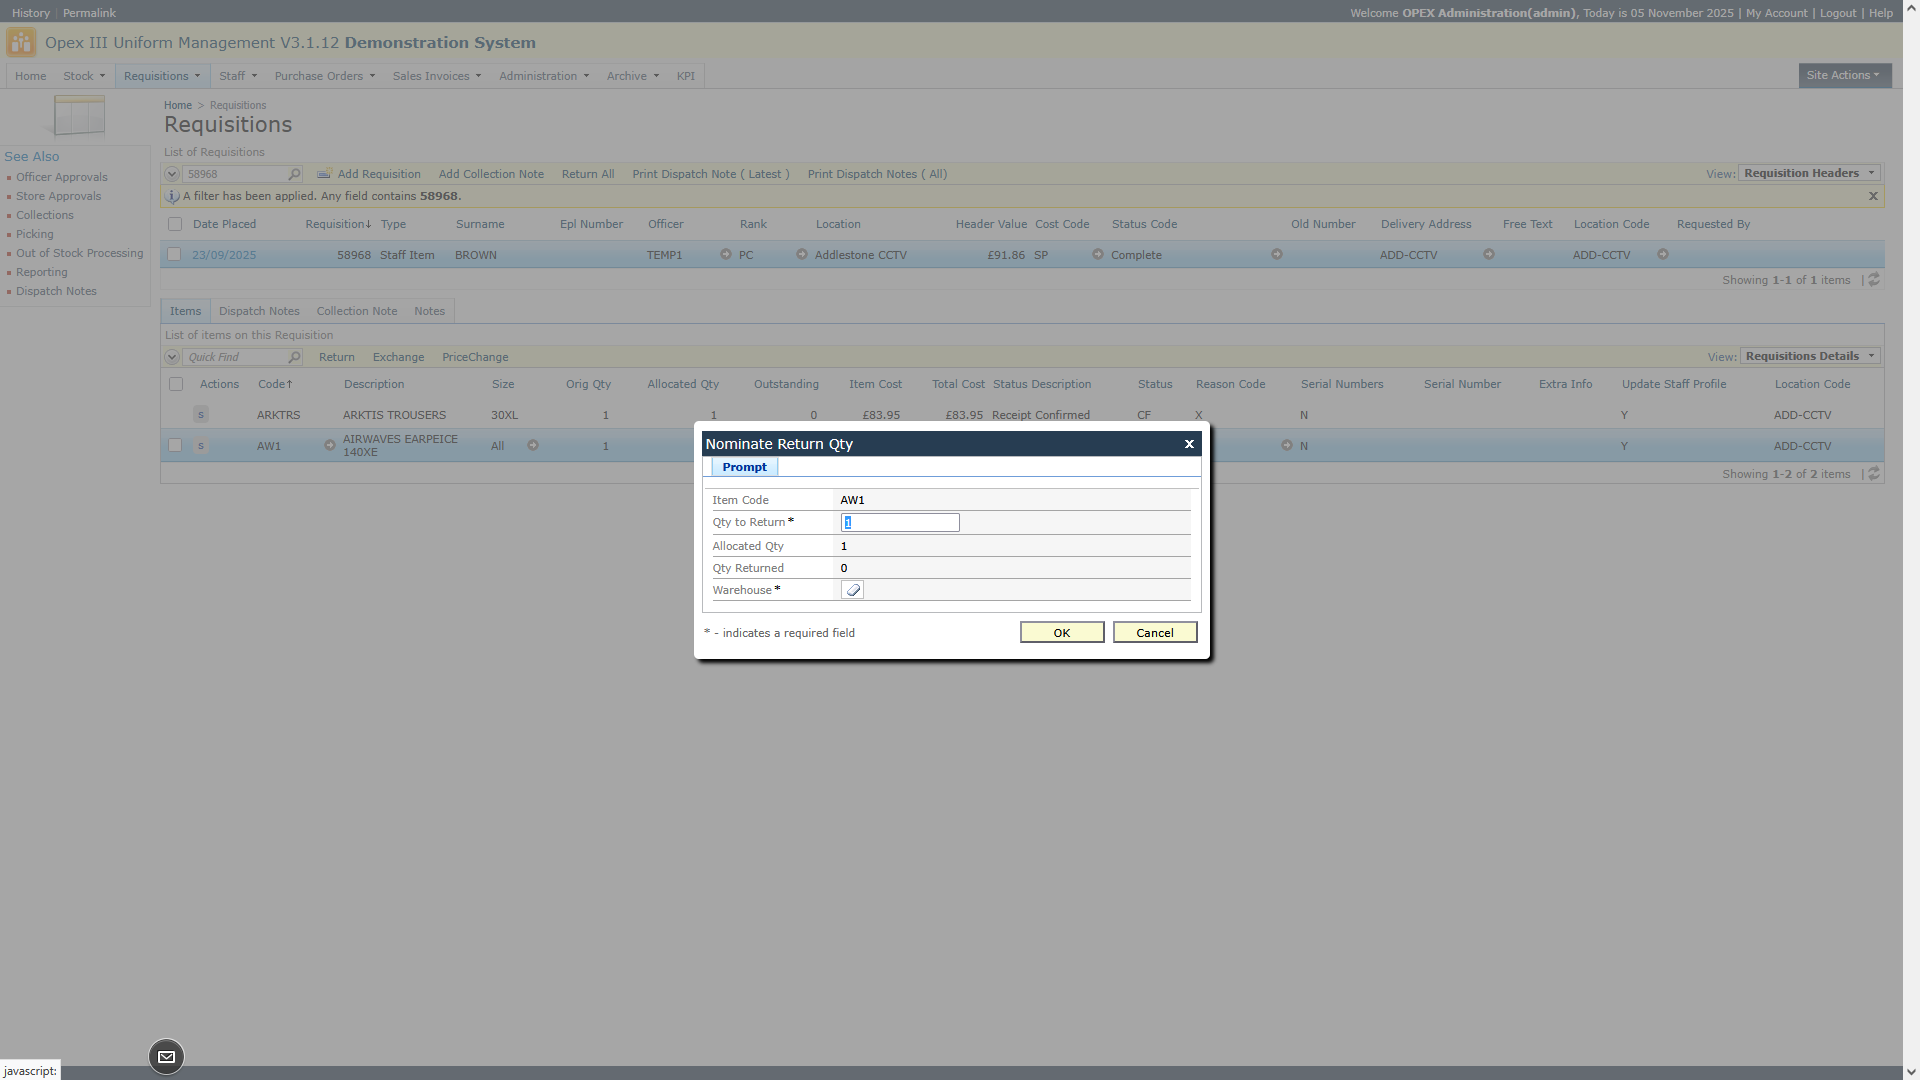Click the S action icon on ARKTRS row
The image size is (1920, 1080).
pyautogui.click(x=201, y=415)
